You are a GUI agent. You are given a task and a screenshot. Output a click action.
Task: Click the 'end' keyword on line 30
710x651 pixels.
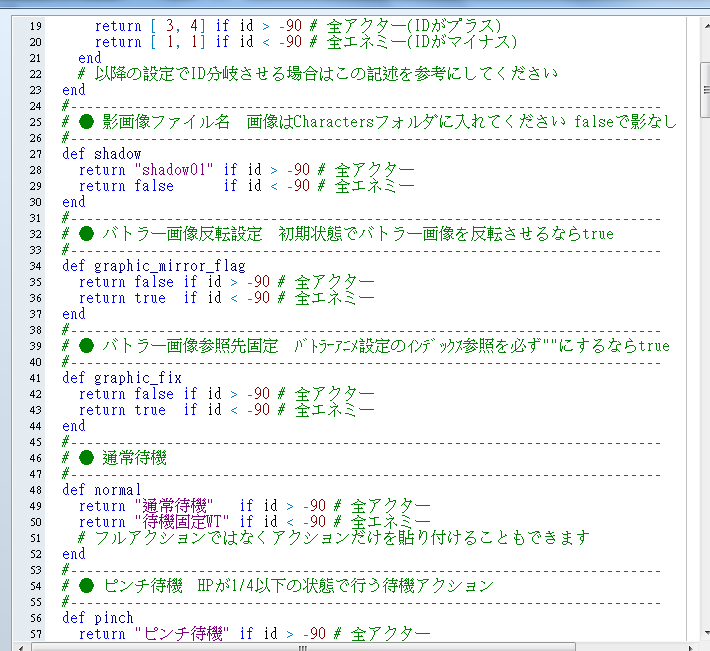pos(74,202)
